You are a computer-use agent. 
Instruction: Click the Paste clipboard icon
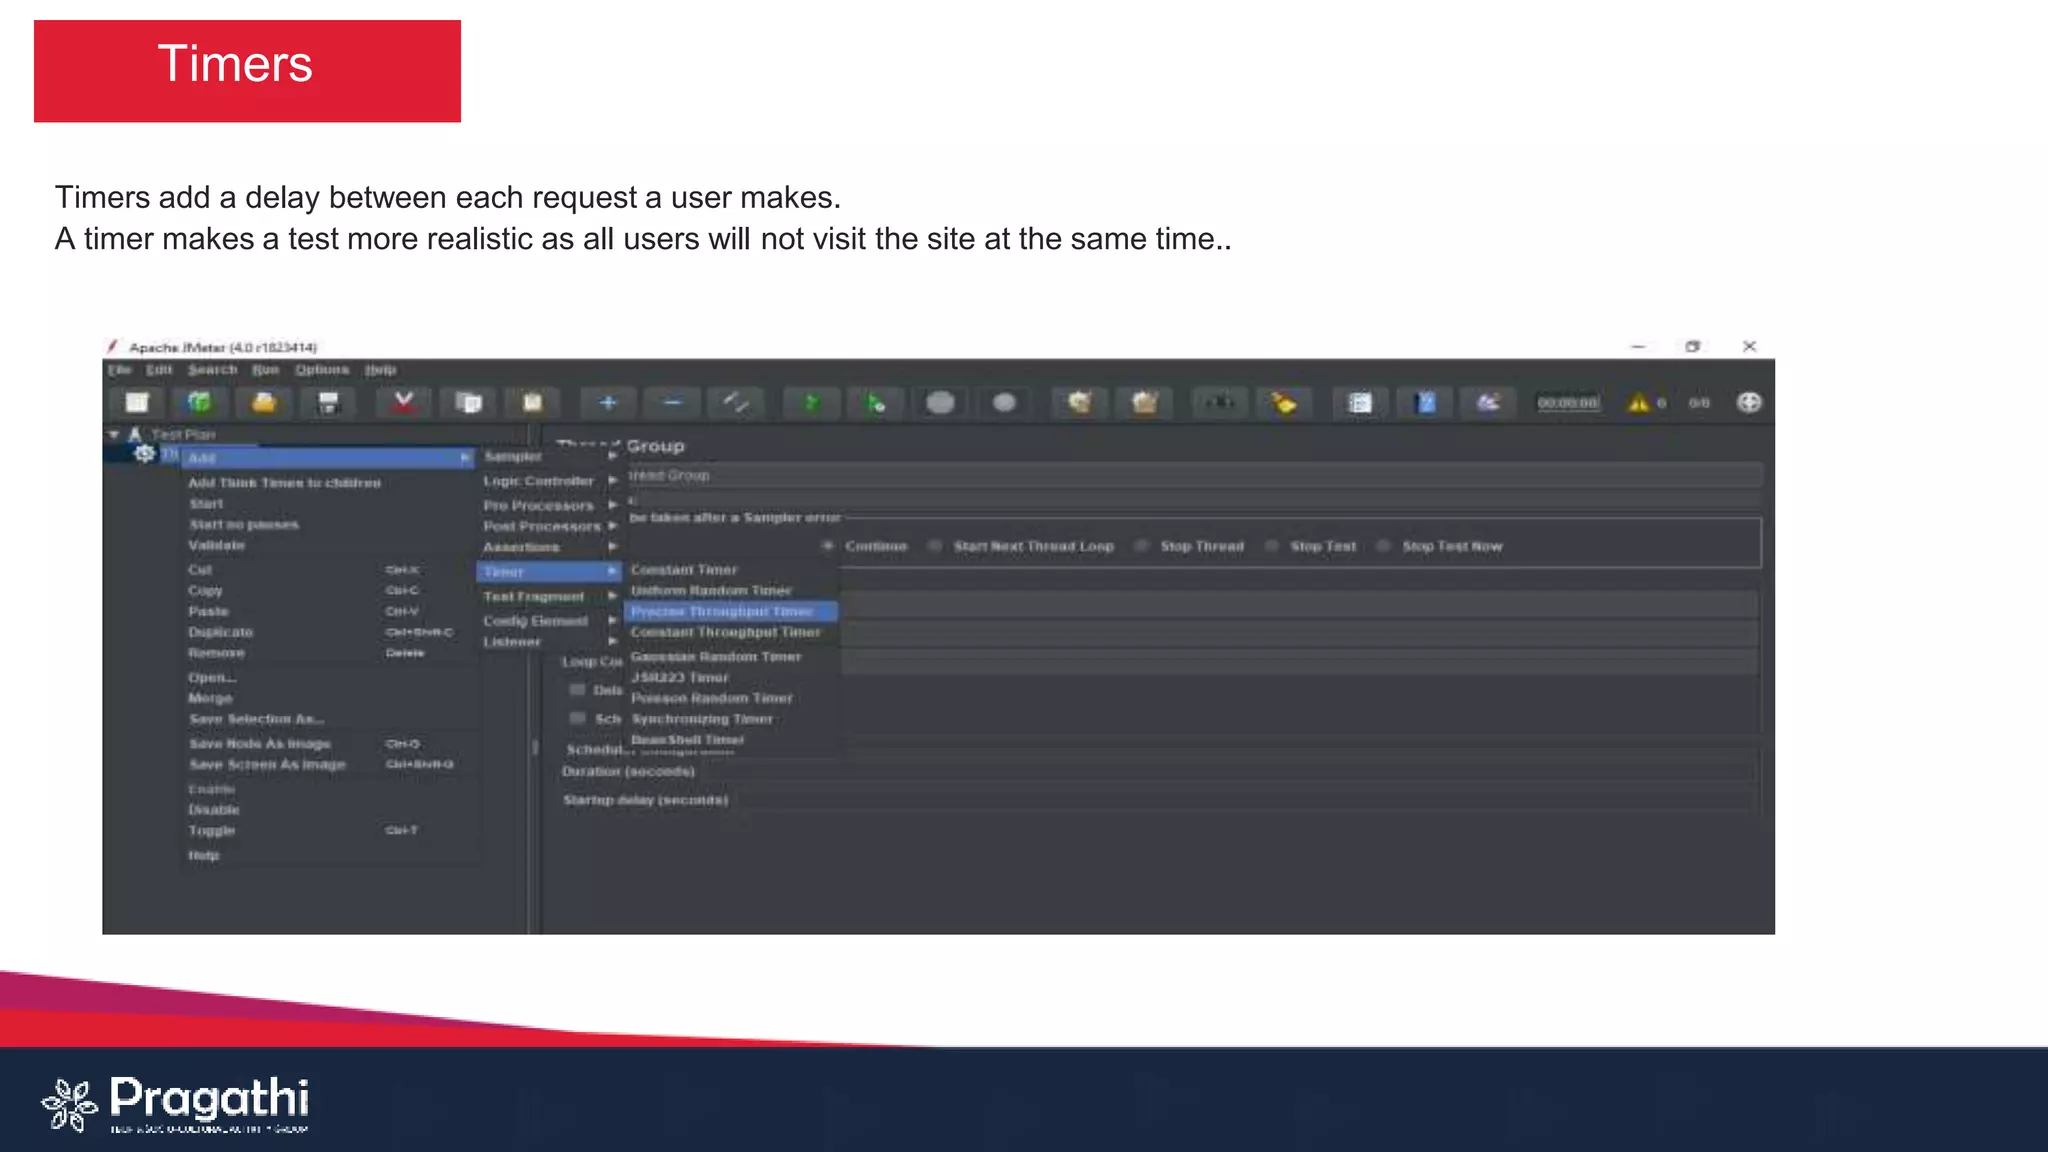tap(532, 403)
